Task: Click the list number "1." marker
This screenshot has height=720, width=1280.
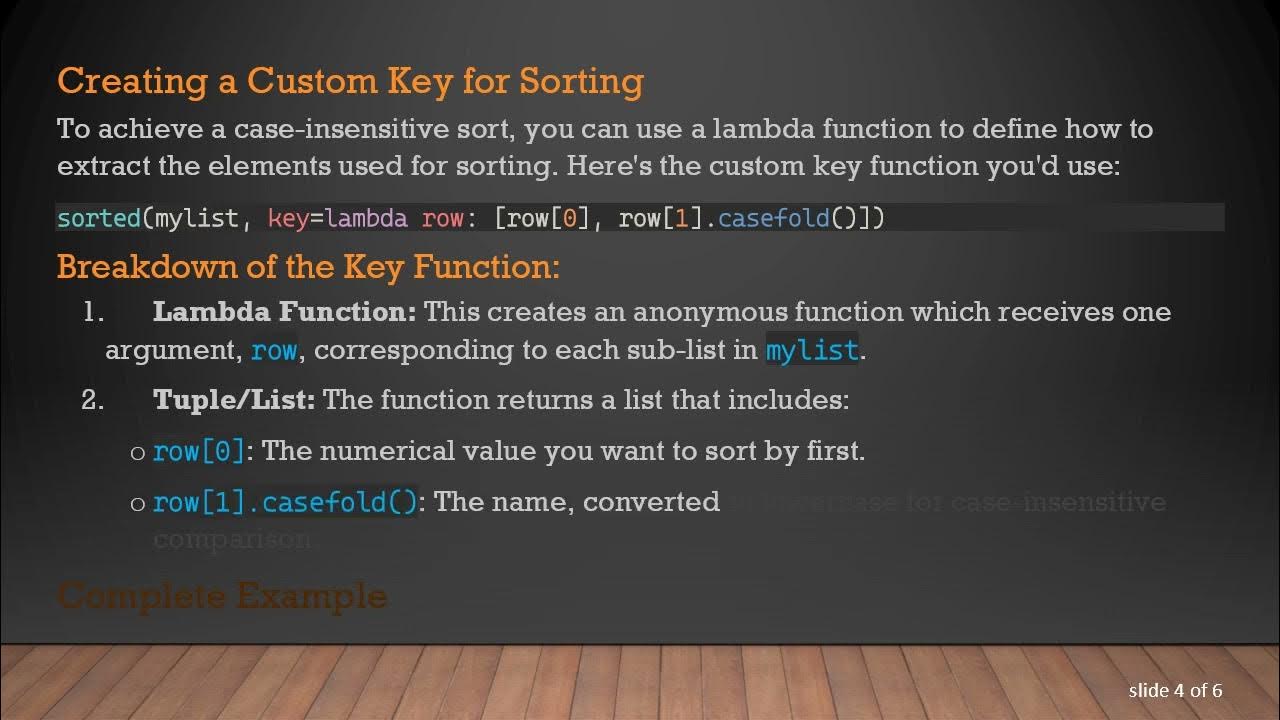Action: (x=94, y=312)
